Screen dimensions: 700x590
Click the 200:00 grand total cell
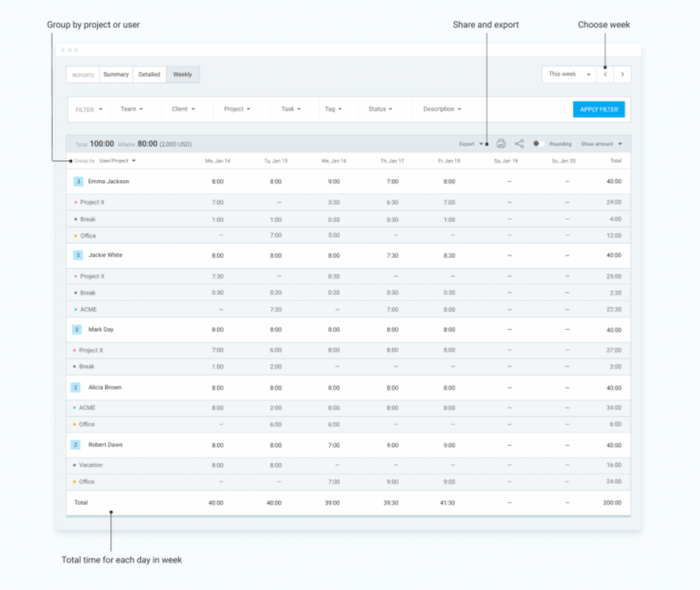[612, 503]
